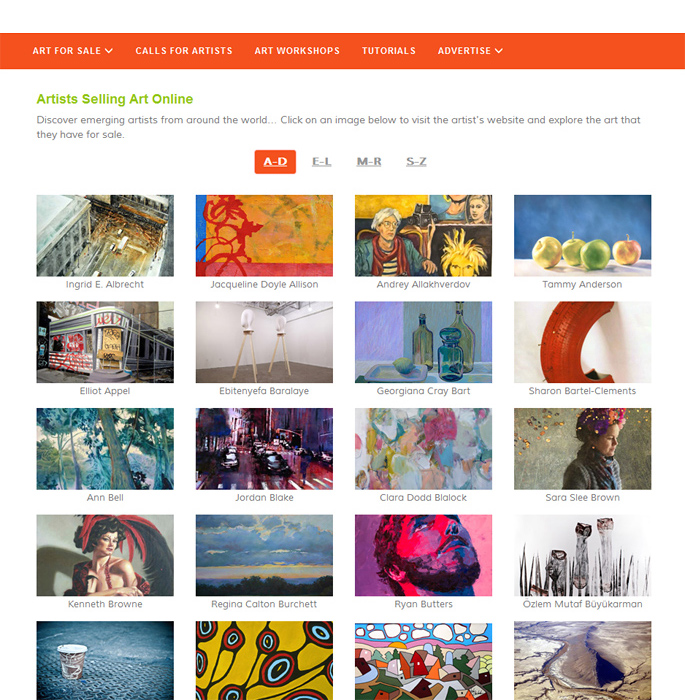Viewport: 685px width, 700px height.
Task: Go to Art Workshops page
Action: [297, 51]
